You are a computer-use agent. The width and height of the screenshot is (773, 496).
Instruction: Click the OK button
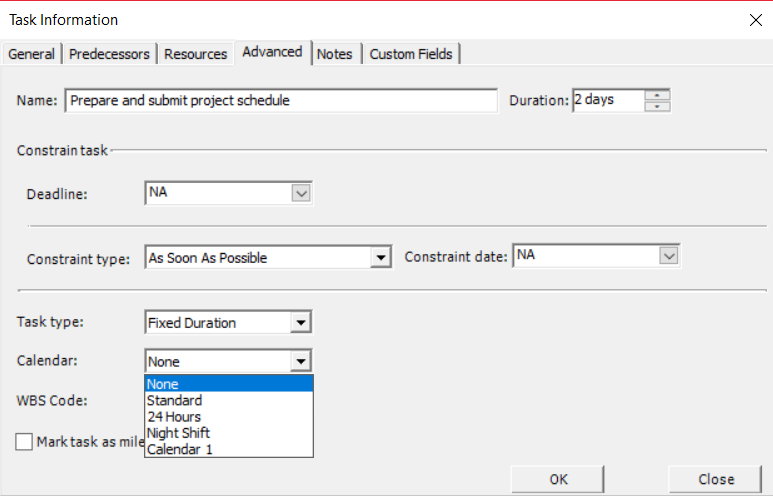pos(558,479)
